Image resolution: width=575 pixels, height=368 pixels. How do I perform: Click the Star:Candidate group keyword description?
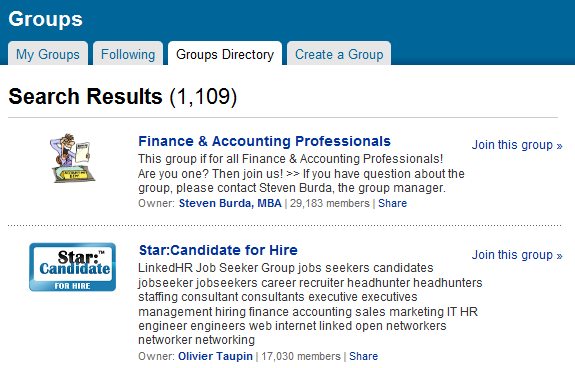point(310,304)
